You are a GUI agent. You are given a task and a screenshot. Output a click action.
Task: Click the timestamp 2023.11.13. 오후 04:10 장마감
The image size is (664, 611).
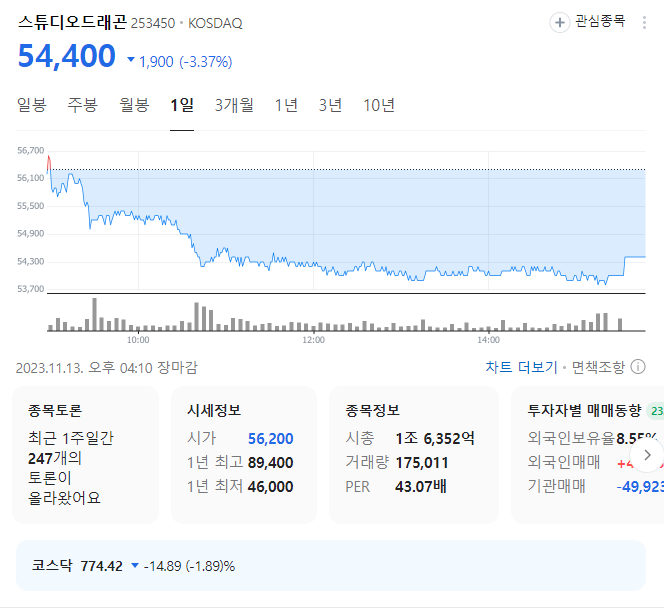[107, 368]
